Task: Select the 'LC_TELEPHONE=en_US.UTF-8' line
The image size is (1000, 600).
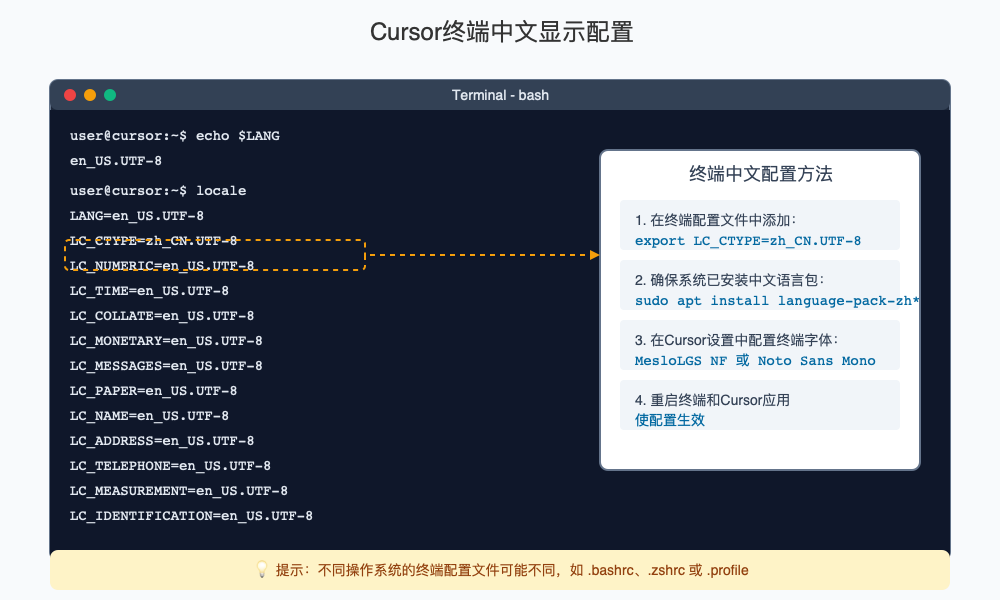Action: click(170, 465)
